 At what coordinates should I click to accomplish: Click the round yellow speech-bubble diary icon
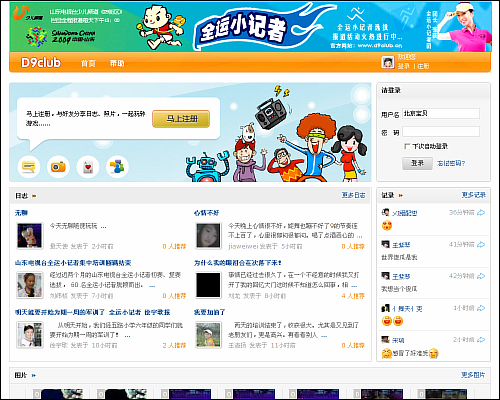[29, 166]
